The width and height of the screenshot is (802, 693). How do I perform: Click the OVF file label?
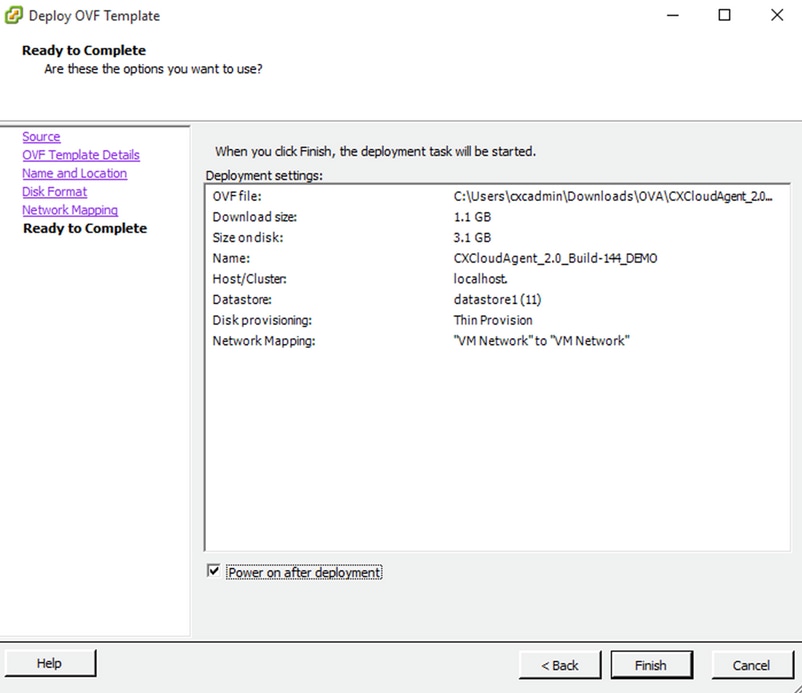click(237, 196)
